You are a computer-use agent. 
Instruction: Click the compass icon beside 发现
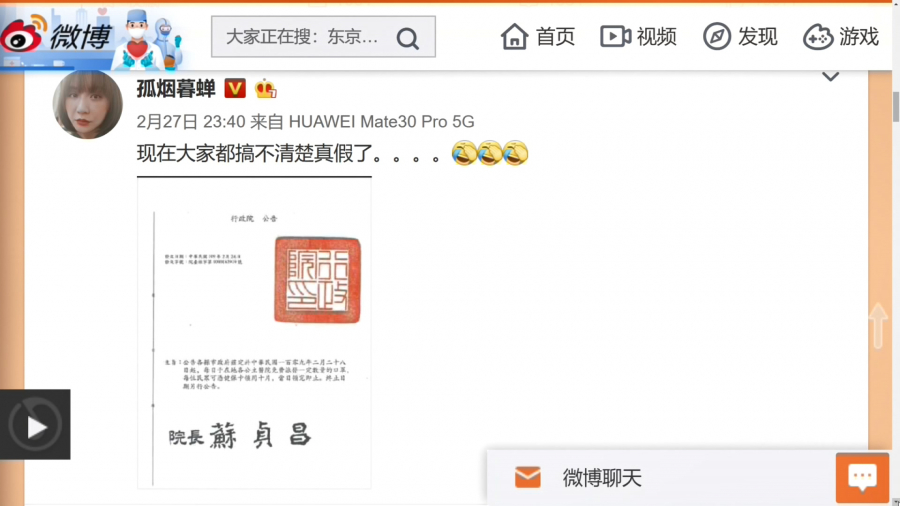[x=717, y=37]
